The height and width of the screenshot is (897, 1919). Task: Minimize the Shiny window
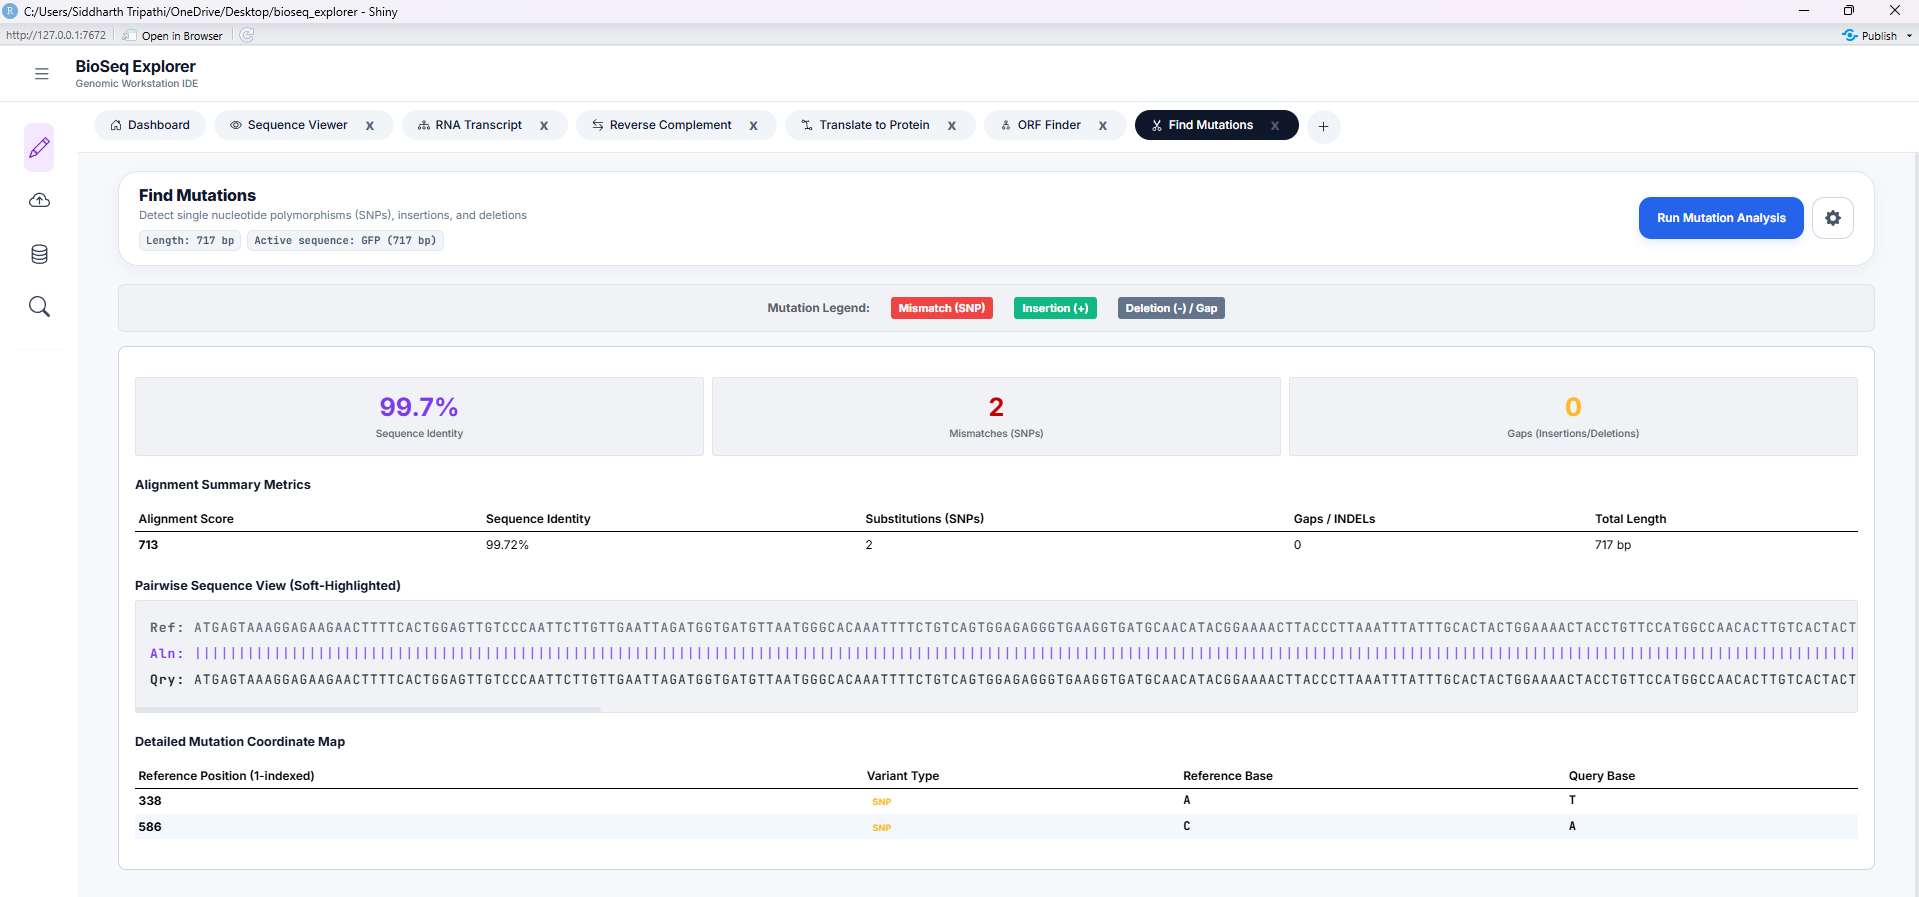pyautogui.click(x=1804, y=11)
